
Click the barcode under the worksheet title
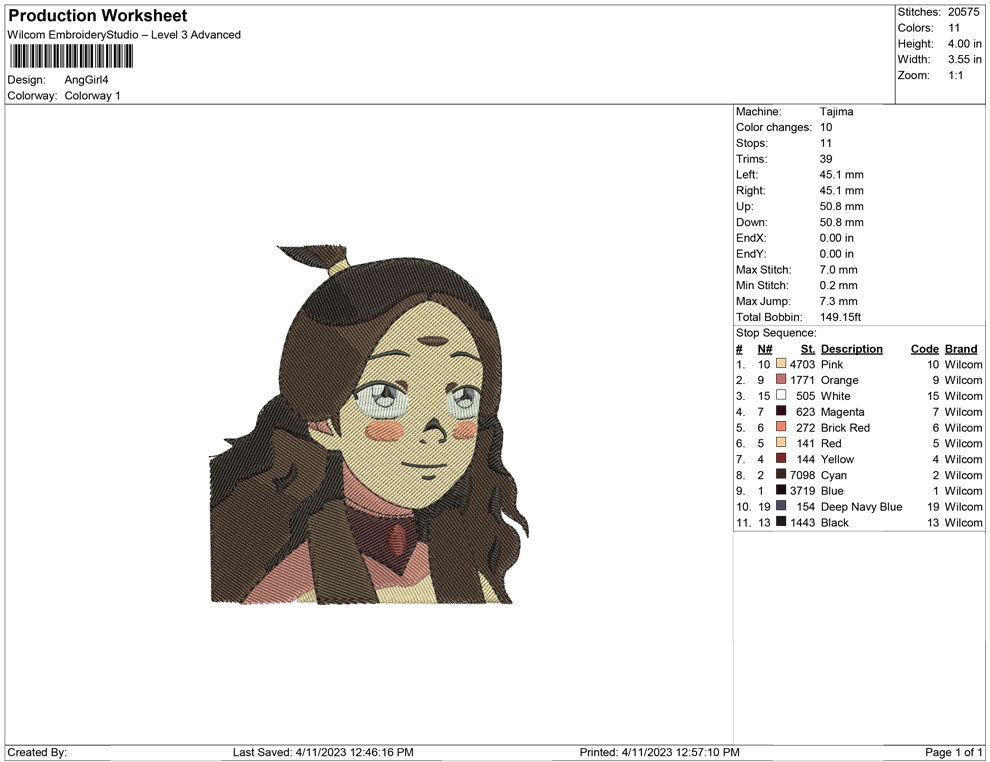[71, 56]
